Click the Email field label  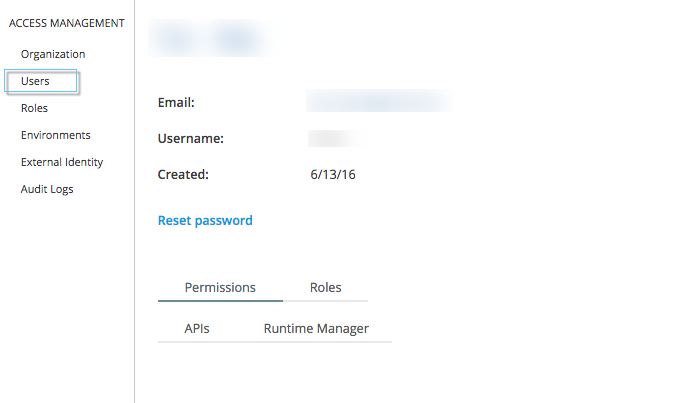point(176,102)
